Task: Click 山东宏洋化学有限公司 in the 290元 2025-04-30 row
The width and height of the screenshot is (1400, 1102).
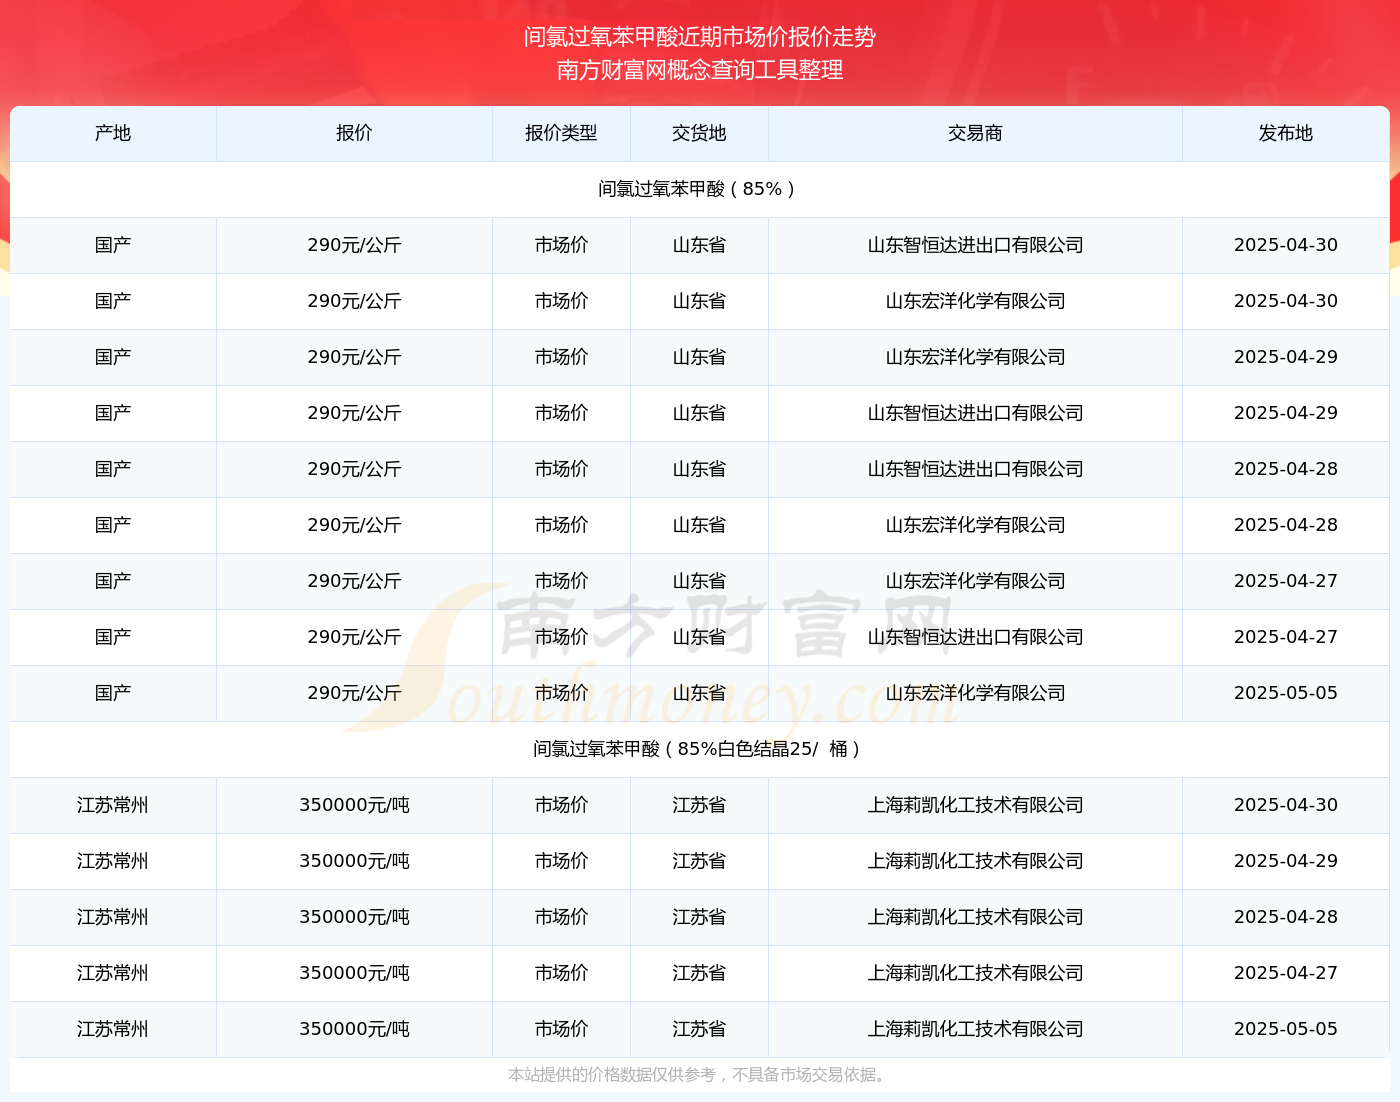Action: coord(975,301)
